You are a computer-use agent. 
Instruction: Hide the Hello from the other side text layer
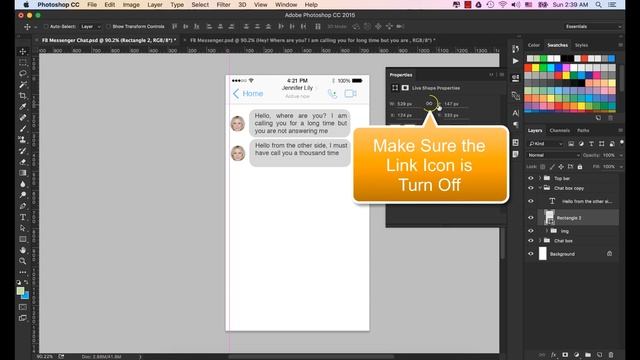click(531, 201)
